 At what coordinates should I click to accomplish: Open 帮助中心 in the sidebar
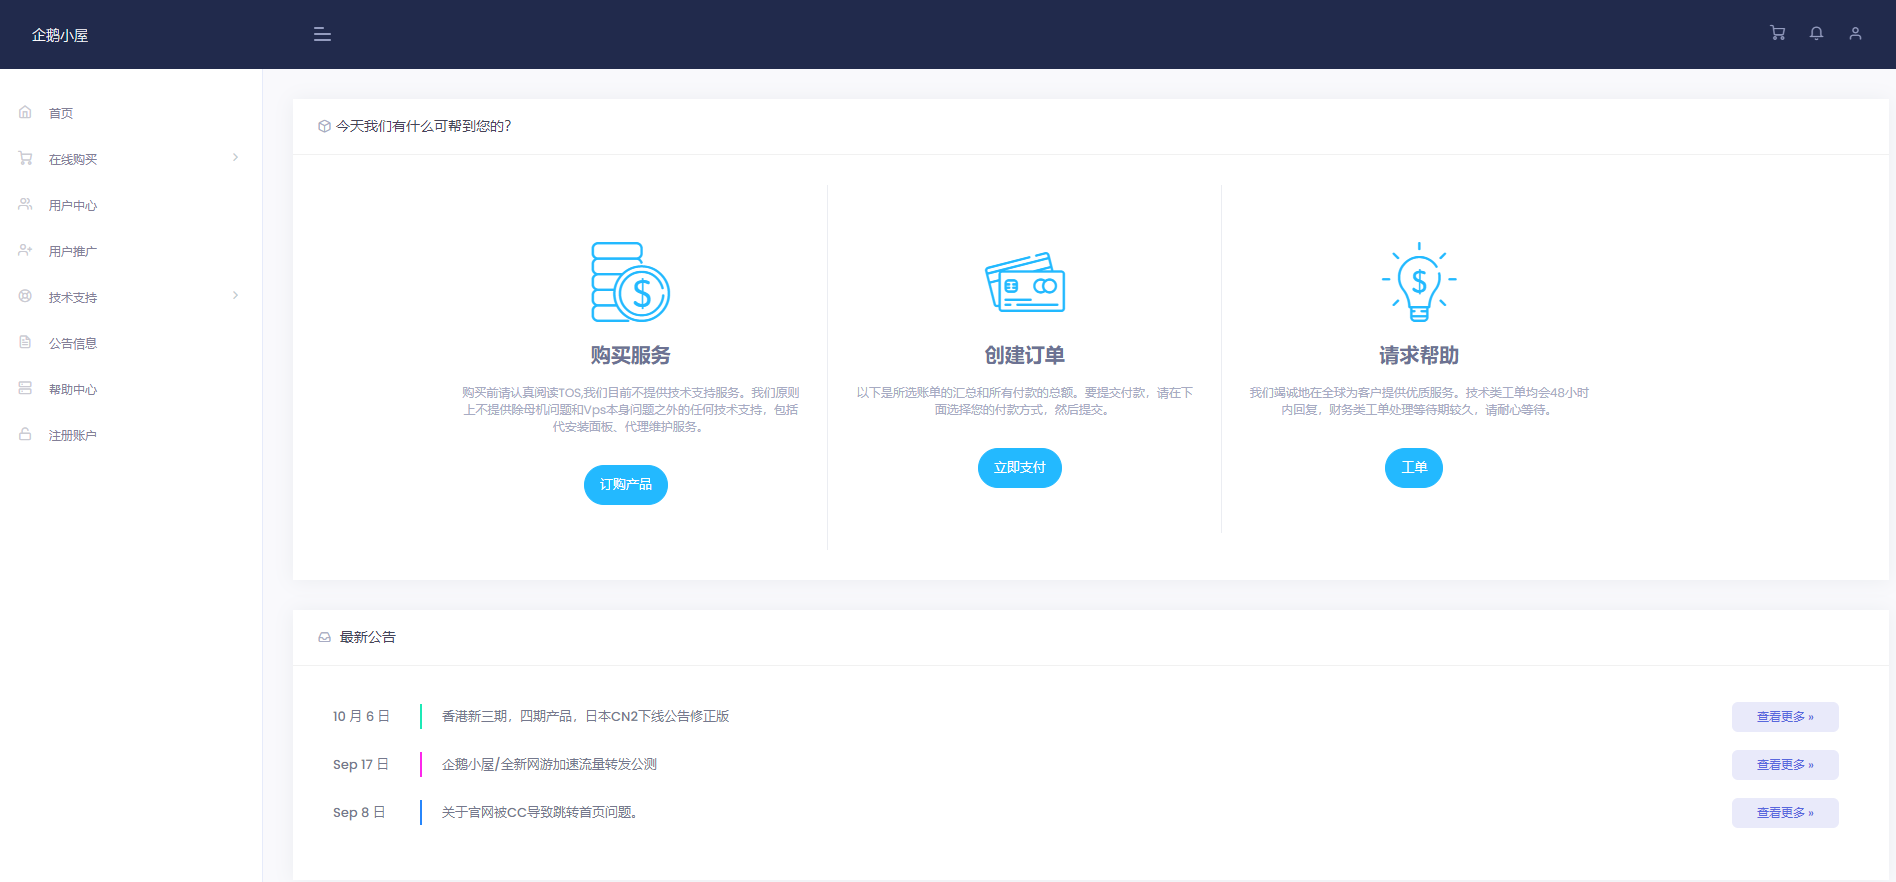(73, 390)
